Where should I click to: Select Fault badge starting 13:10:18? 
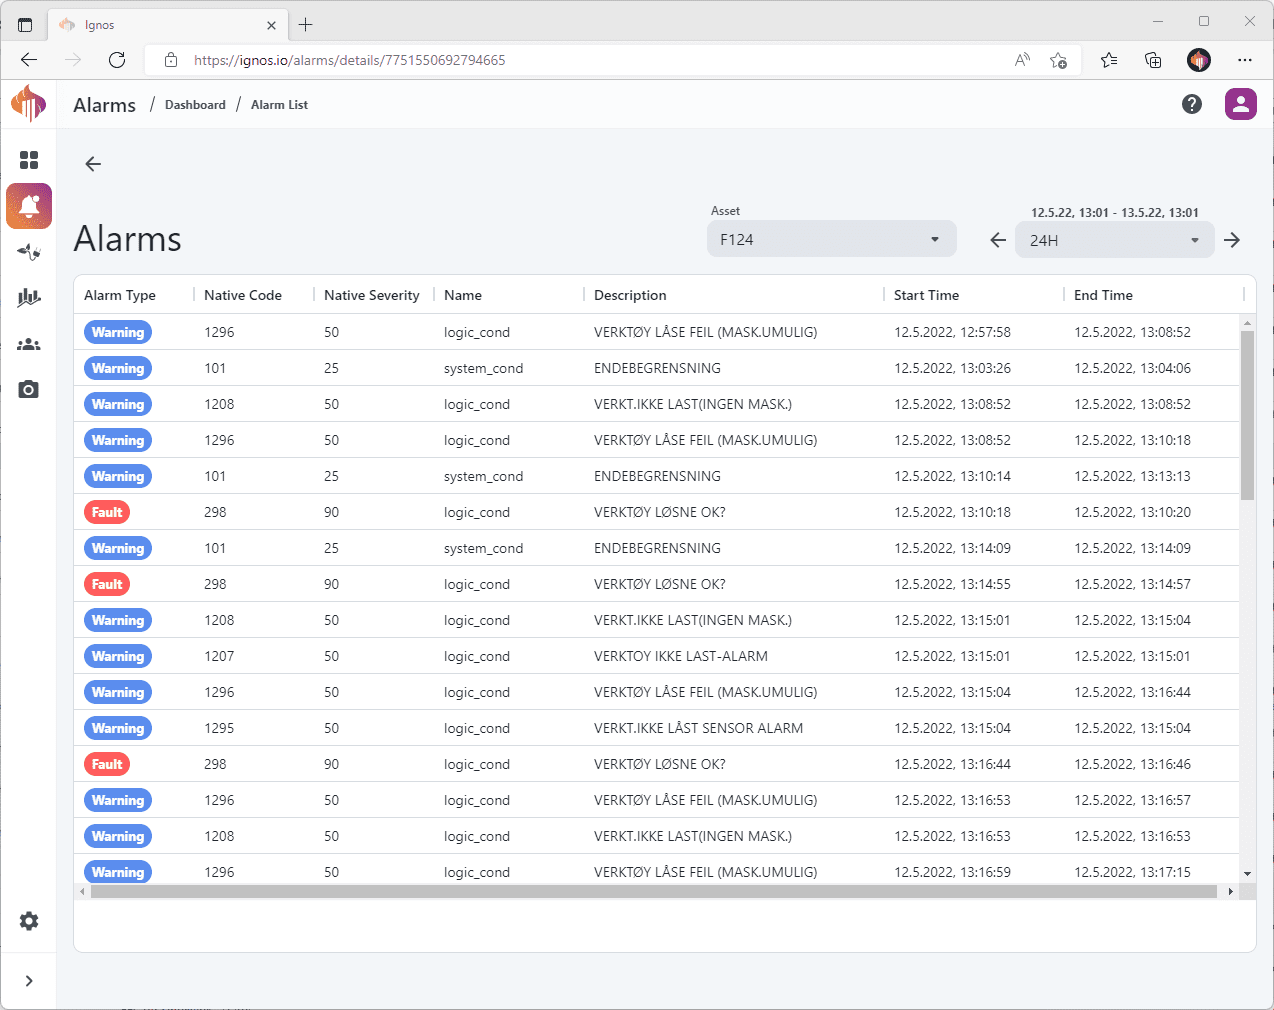click(x=107, y=512)
